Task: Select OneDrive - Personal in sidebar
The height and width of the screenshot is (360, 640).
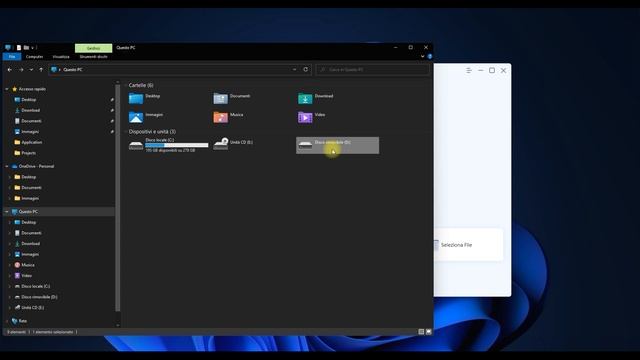Action: tap(36, 167)
